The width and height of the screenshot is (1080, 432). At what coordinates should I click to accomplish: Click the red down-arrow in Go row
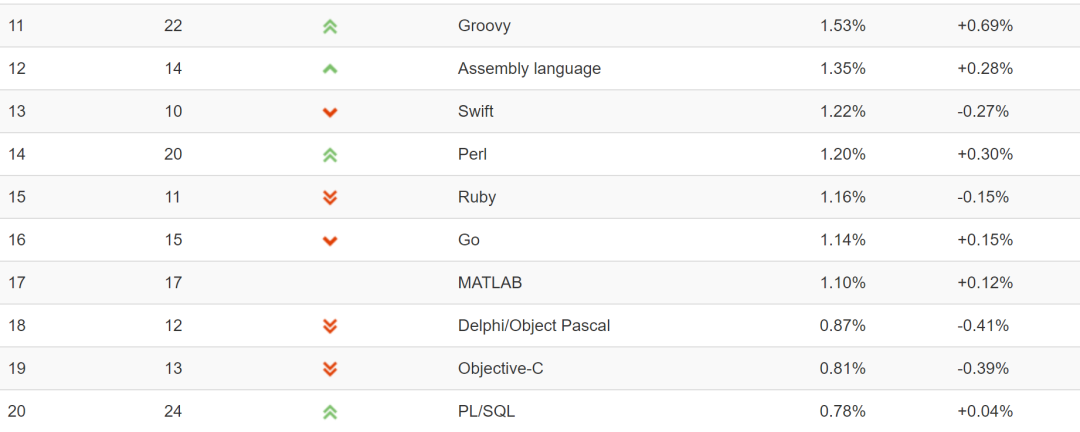pos(330,240)
